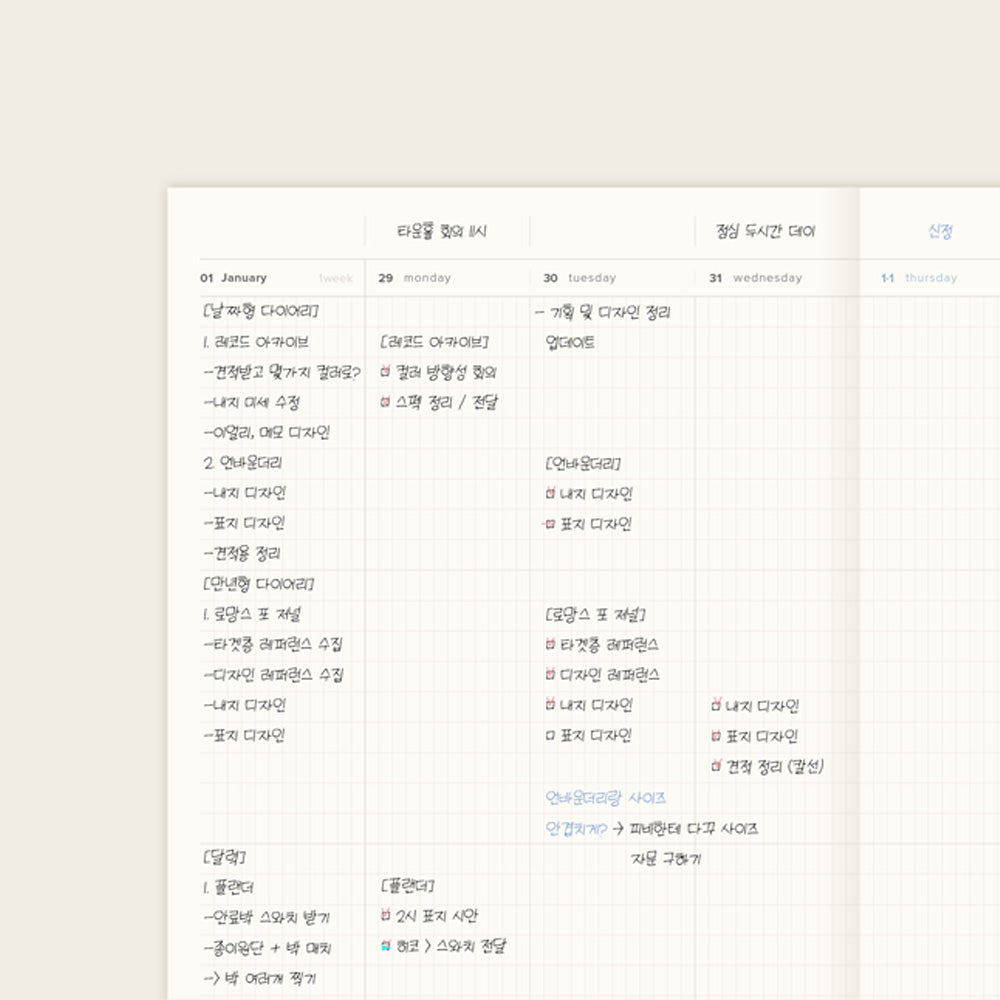Select the 29 monday column header
Image resolution: width=1000 pixels, height=1000 pixels.
tap(414, 278)
